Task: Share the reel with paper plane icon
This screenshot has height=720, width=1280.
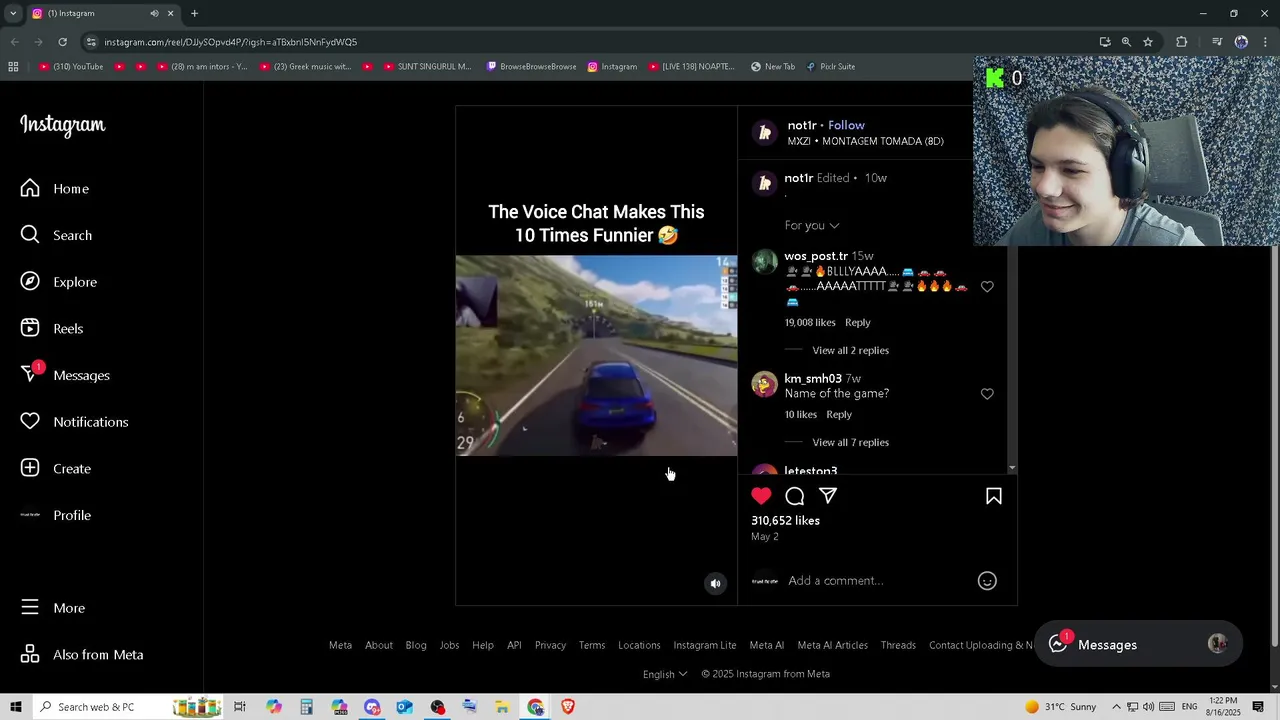Action: [828, 496]
